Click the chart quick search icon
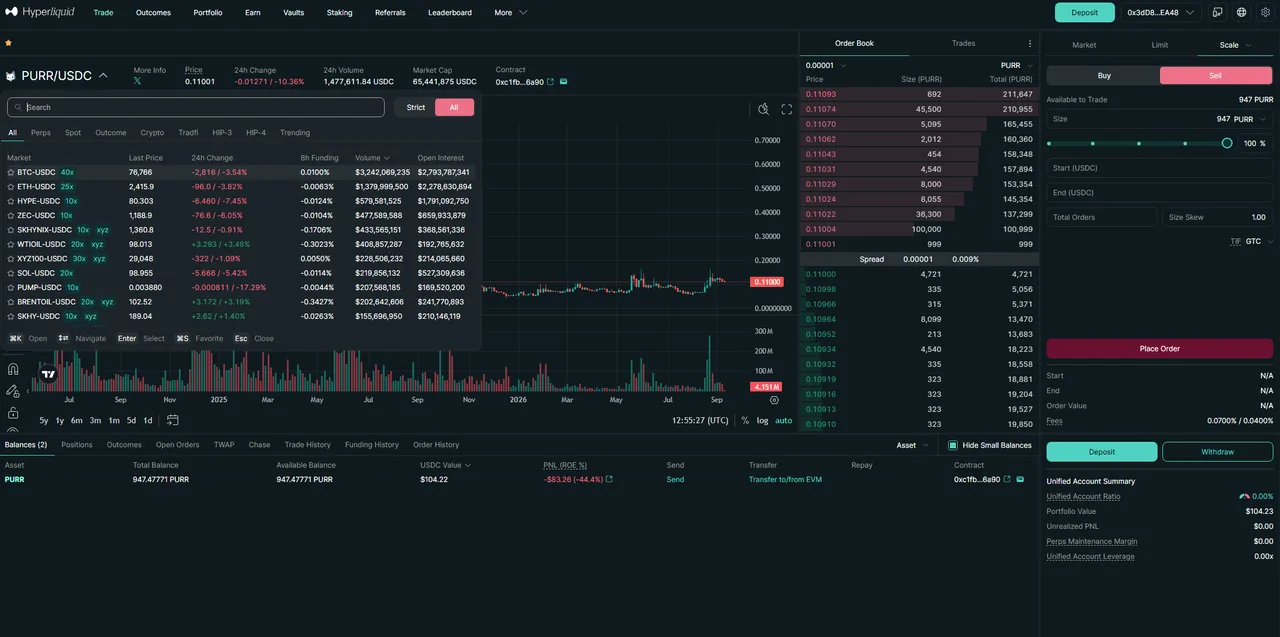 tap(763, 109)
